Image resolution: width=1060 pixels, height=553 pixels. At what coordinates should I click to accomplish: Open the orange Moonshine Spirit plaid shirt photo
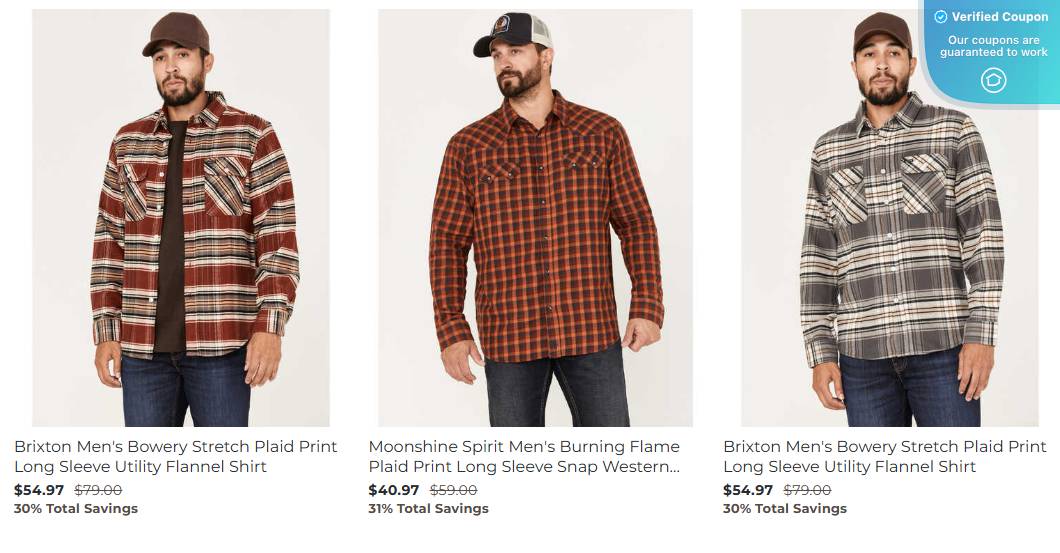535,218
